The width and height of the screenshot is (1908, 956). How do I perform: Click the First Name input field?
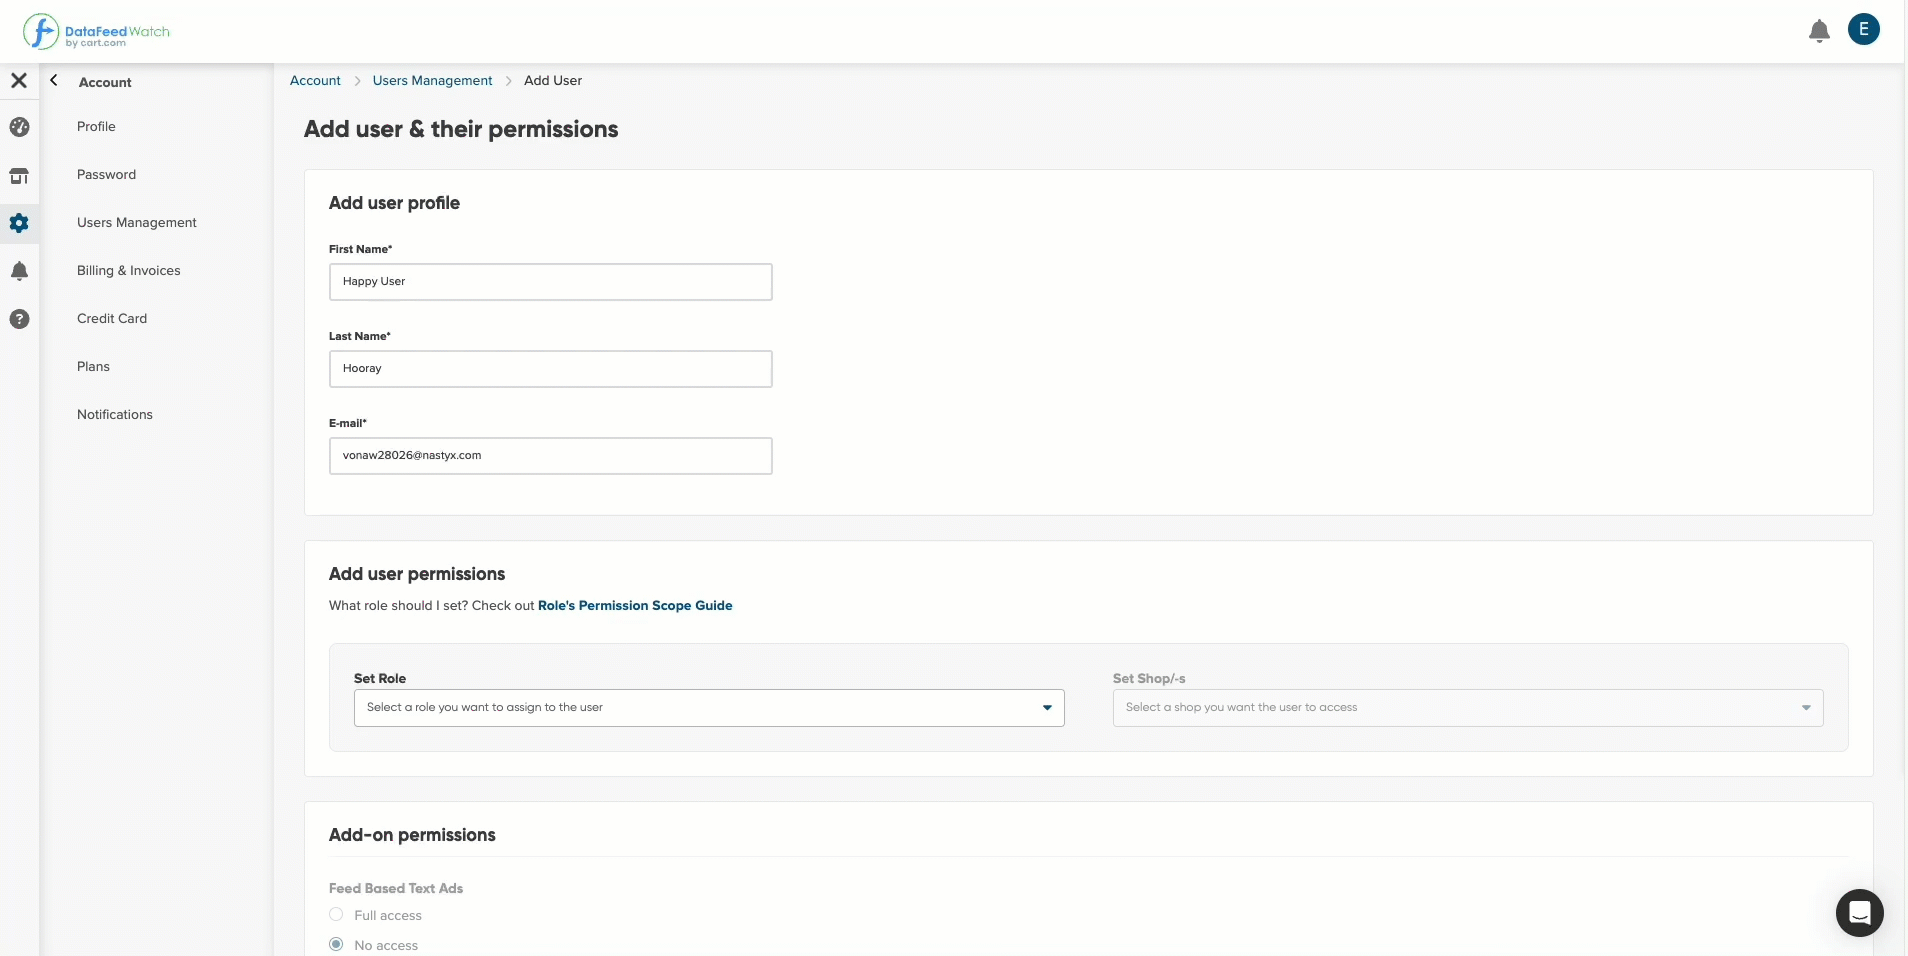click(x=550, y=282)
